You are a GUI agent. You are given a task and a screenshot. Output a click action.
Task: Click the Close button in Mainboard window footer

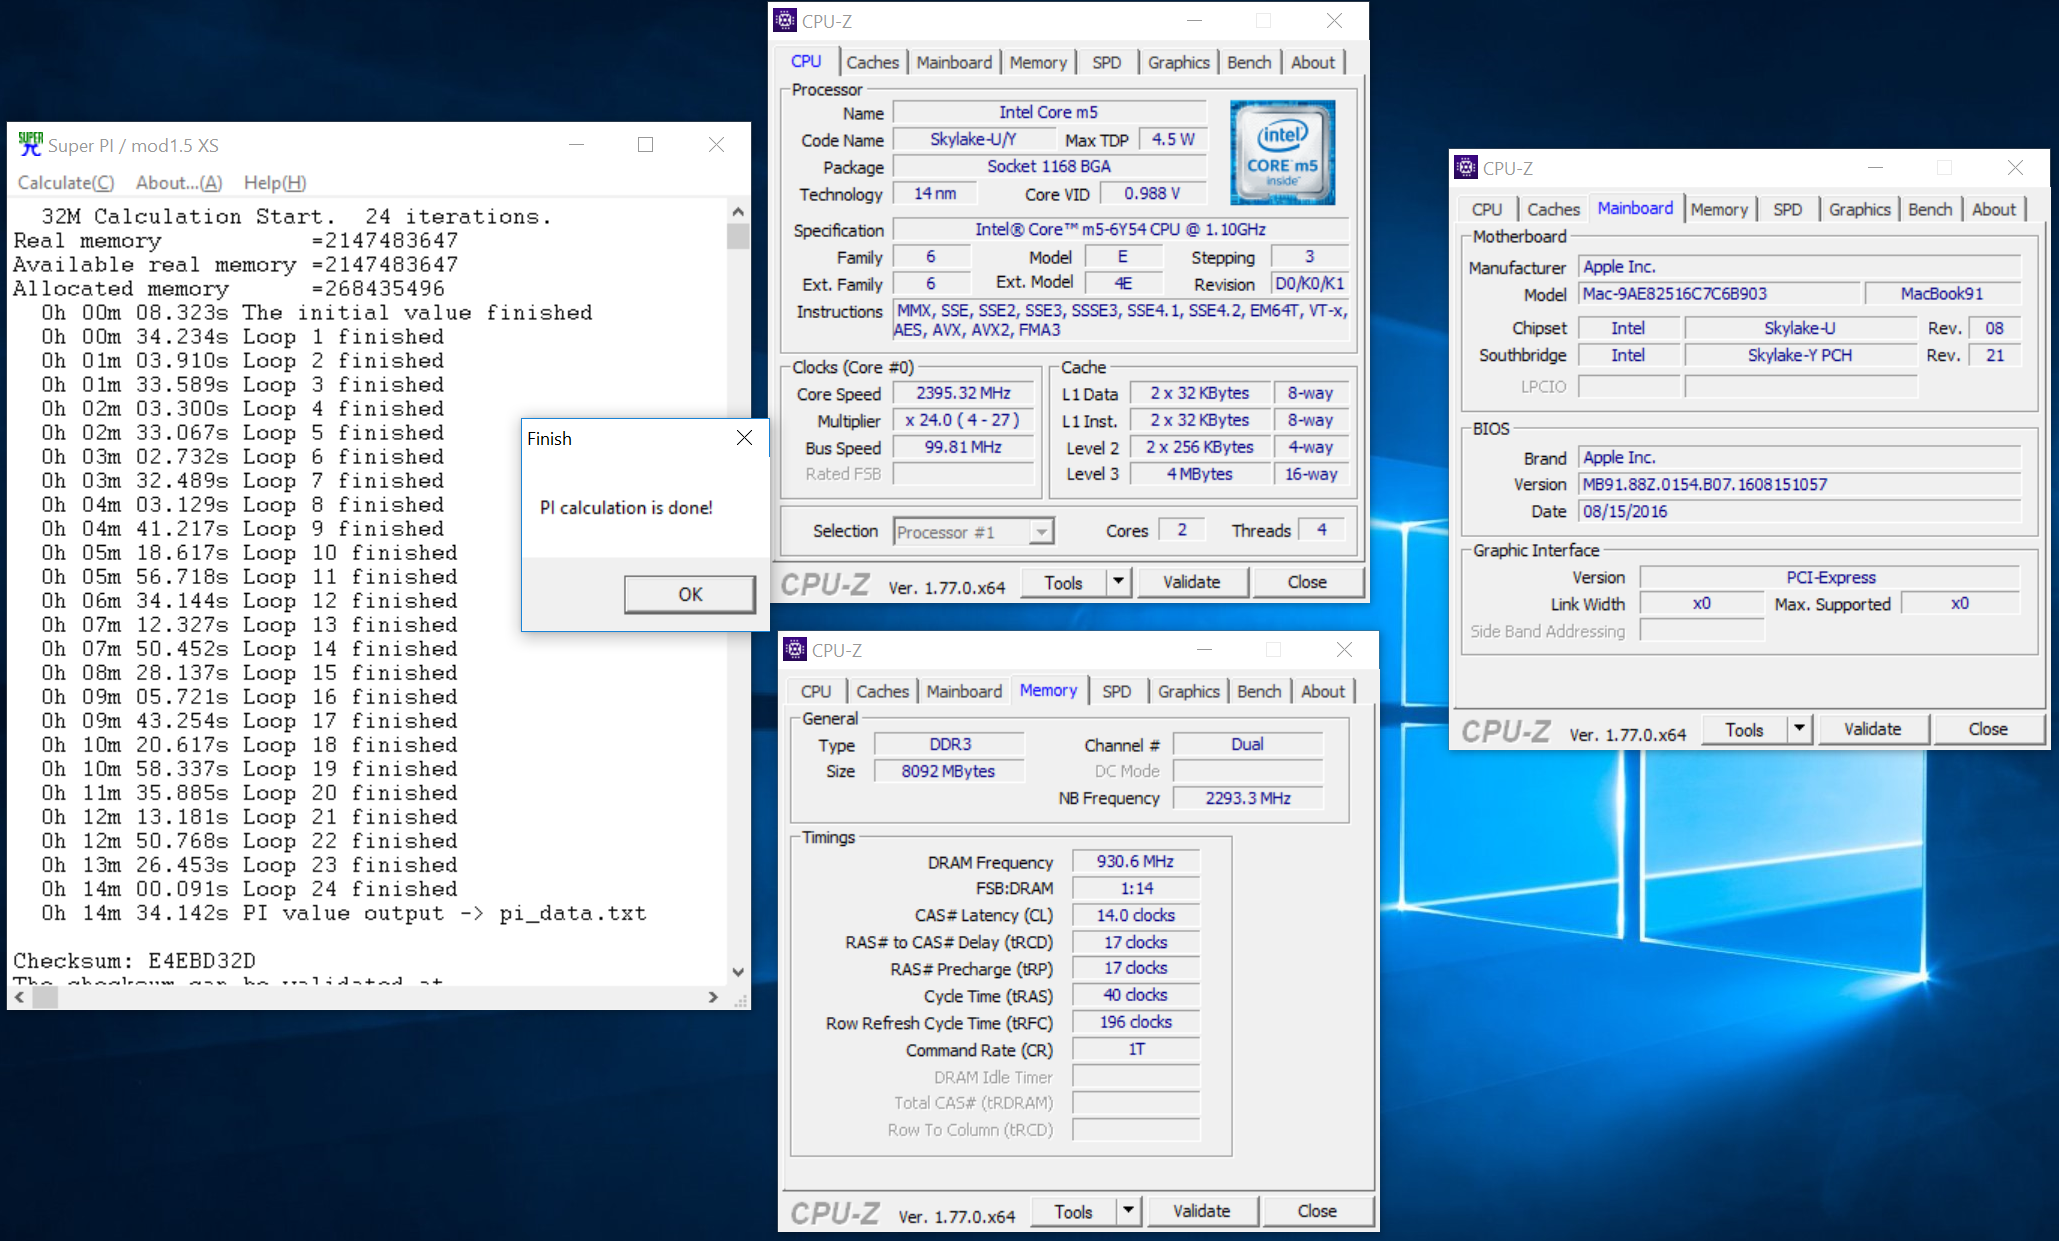(1988, 729)
